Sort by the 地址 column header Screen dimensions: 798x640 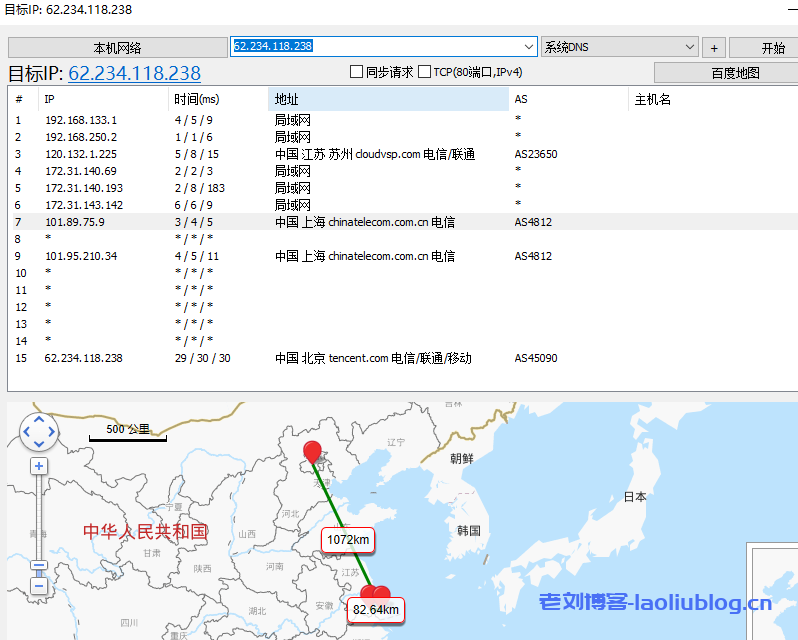pyautogui.click(x=388, y=99)
